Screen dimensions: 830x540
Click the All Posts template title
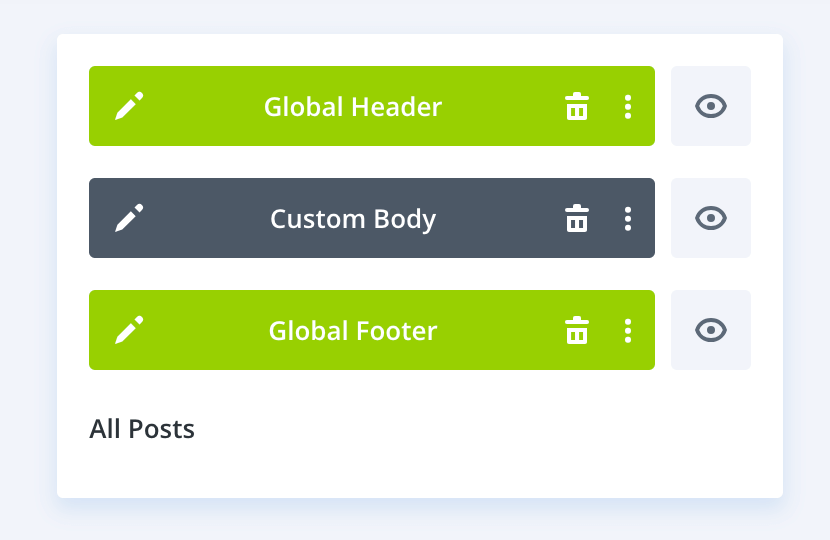142,429
